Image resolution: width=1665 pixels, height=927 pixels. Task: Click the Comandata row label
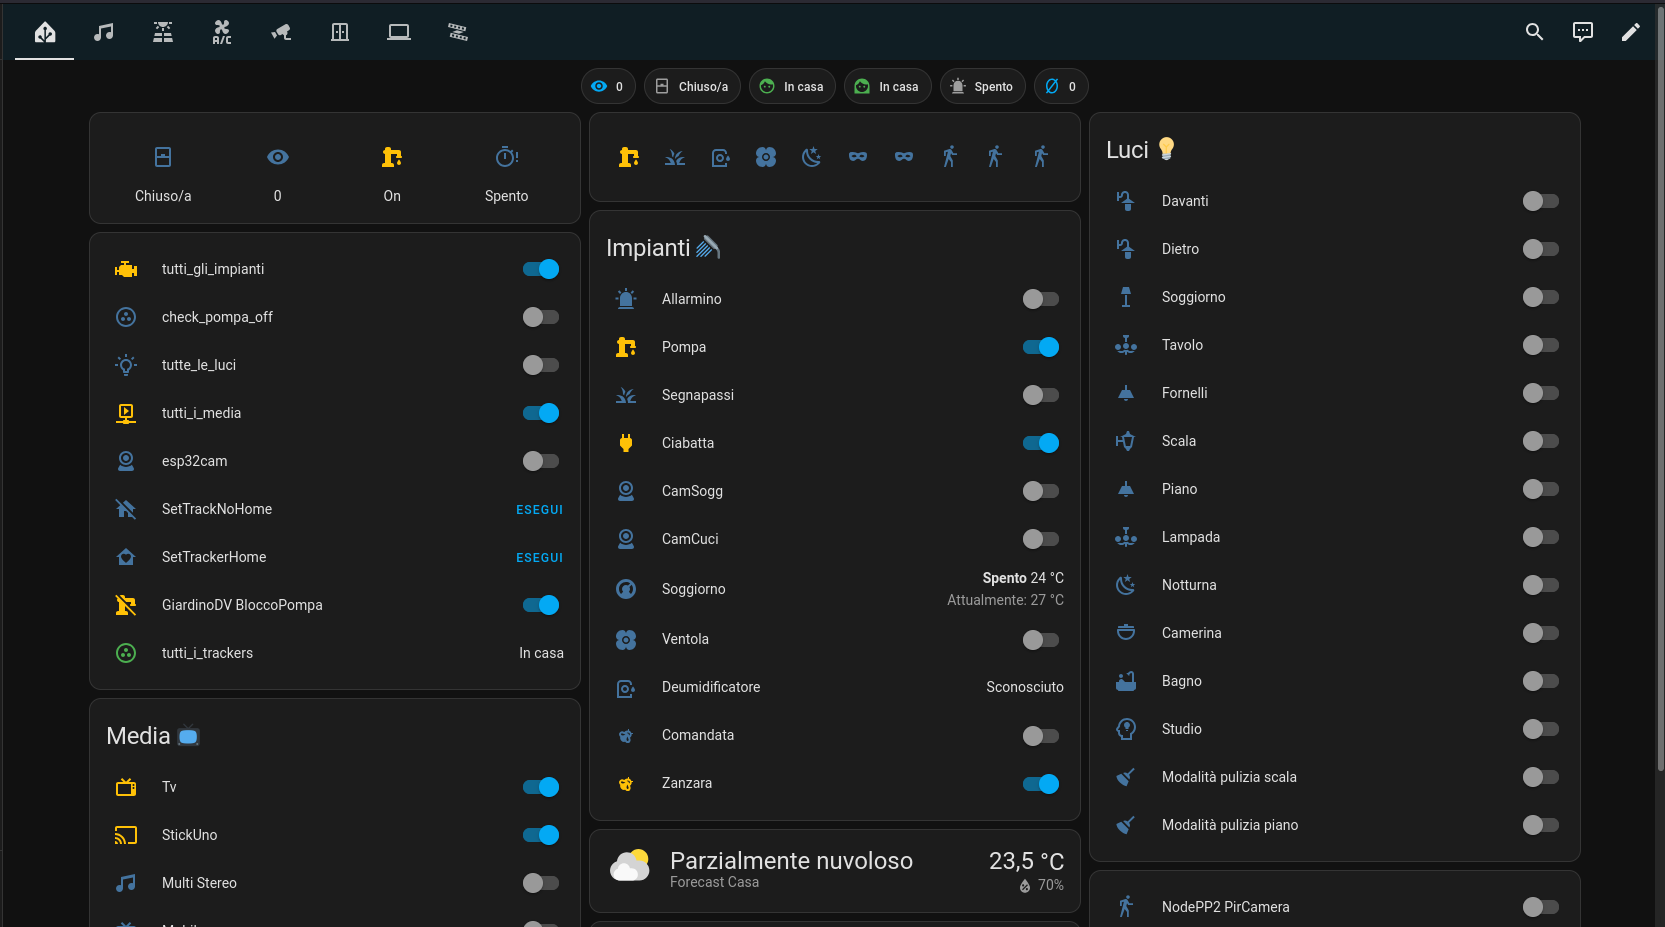point(698,735)
